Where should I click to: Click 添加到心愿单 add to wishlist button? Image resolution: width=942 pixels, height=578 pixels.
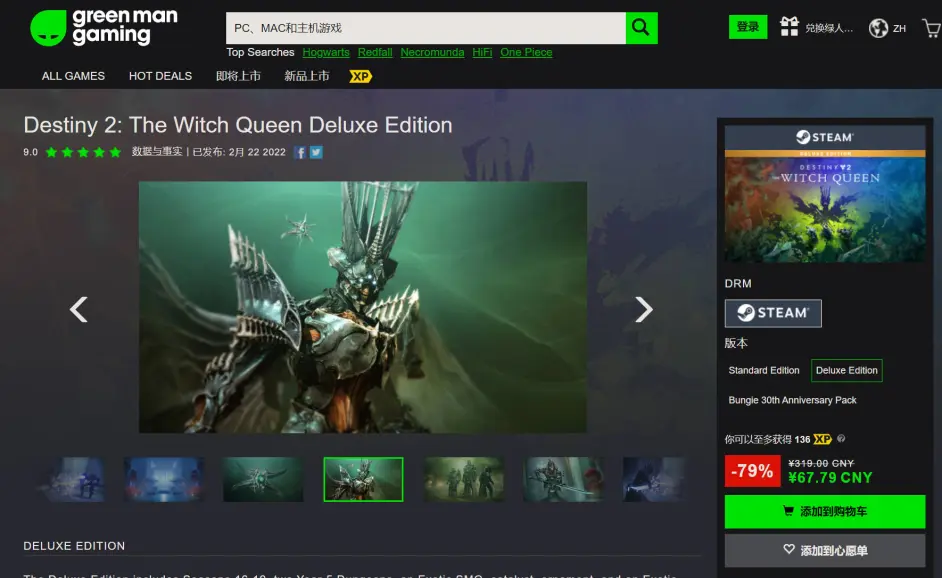point(825,550)
